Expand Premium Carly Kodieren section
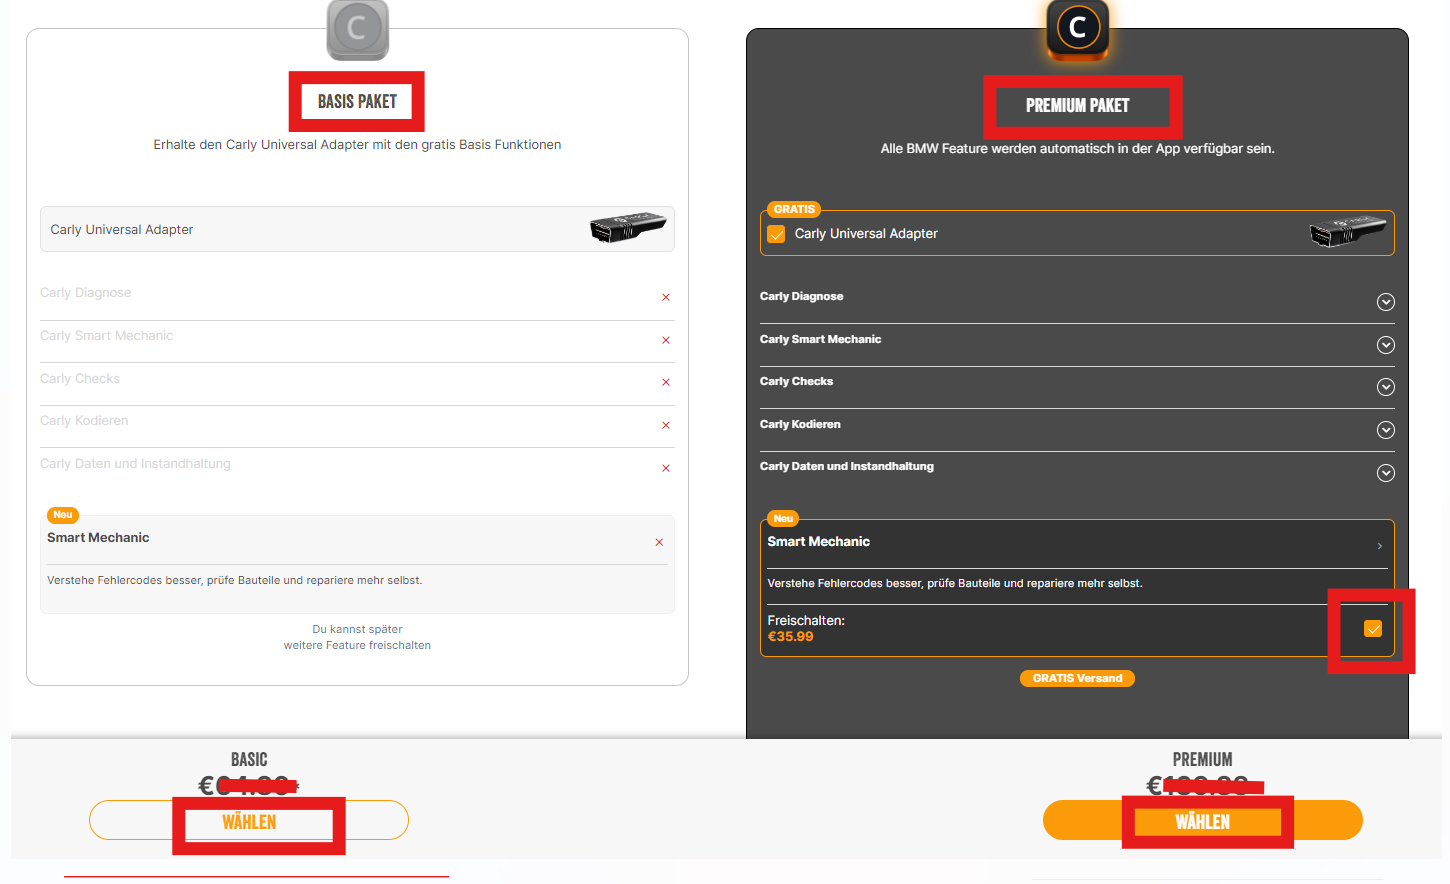Image resolution: width=1450 pixels, height=884 pixels. click(1386, 430)
